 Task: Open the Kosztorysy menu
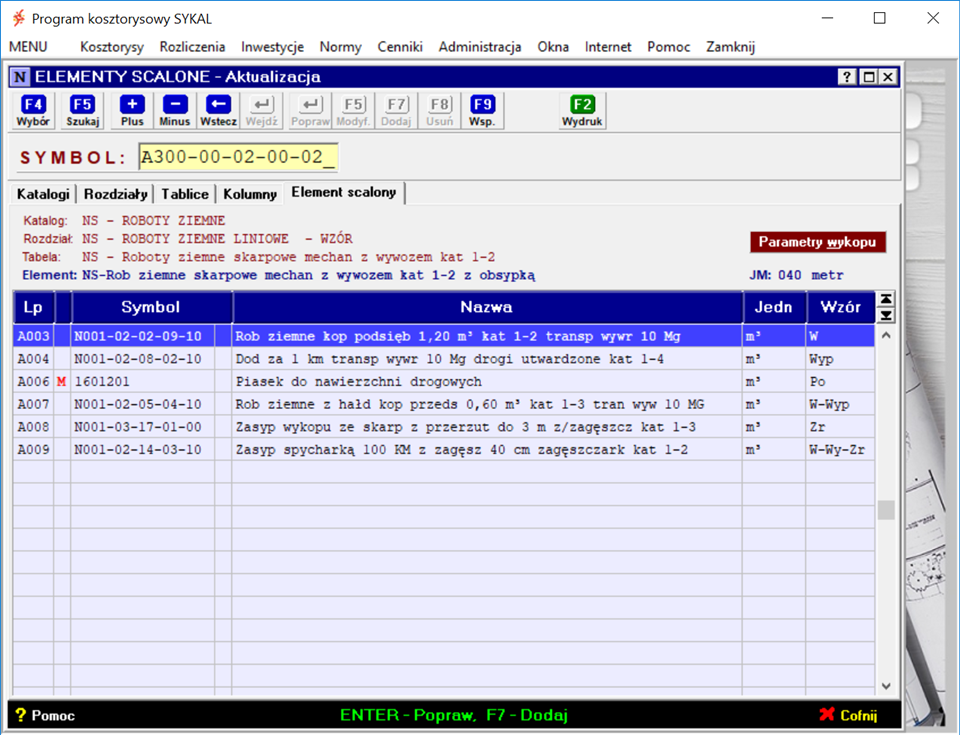click(112, 47)
